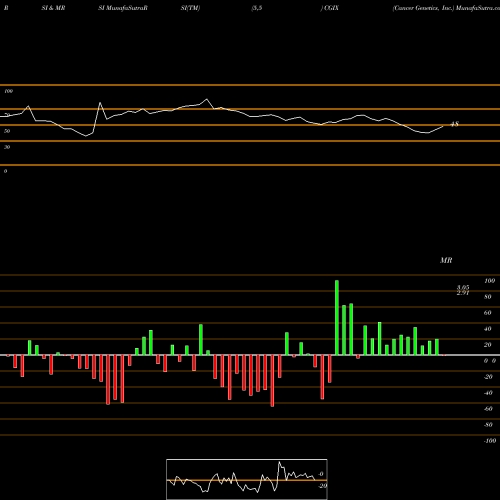The height and width of the screenshot is (500, 500).
Task: Click the MR axis label '-100'
Action: pos(490,441)
